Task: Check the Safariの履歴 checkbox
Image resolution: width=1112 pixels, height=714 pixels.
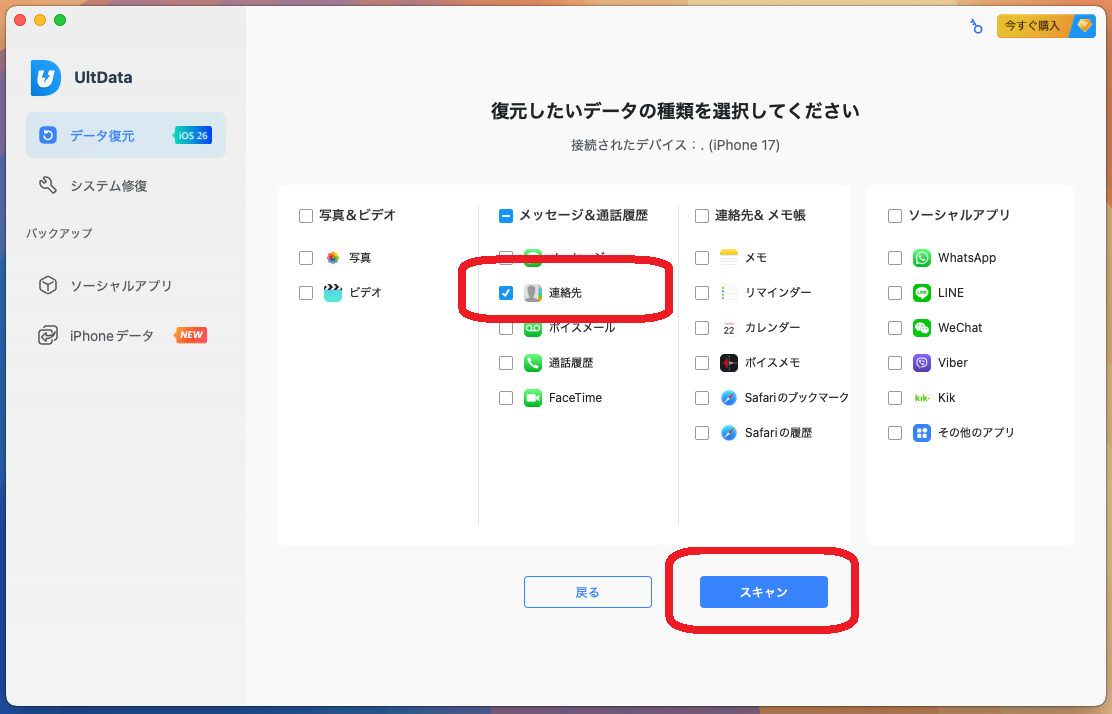Action: (x=701, y=433)
